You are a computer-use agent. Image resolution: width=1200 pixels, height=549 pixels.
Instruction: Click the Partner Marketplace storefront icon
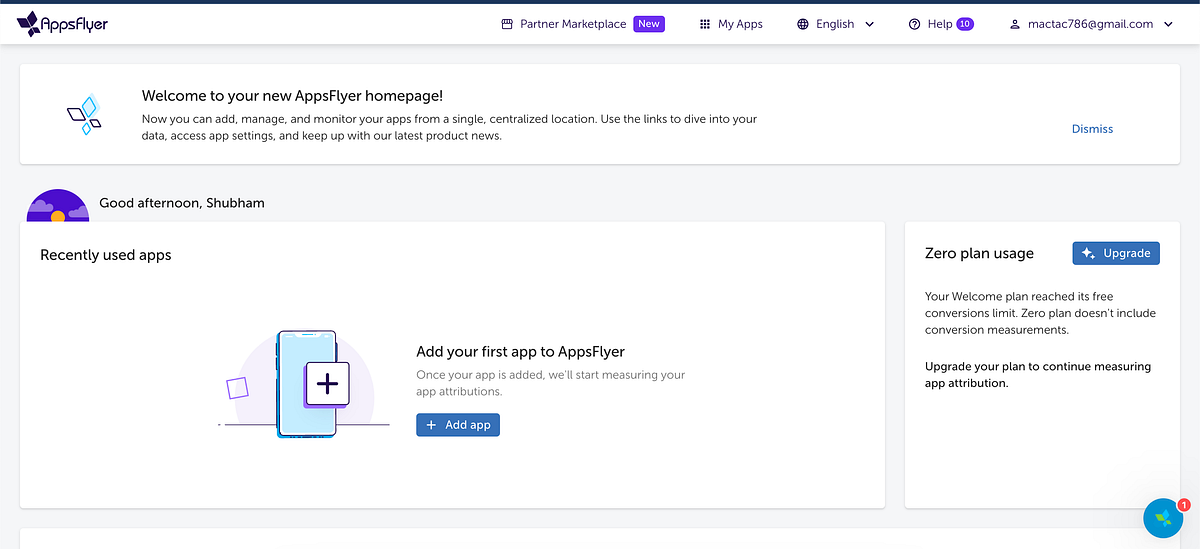point(507,24)
